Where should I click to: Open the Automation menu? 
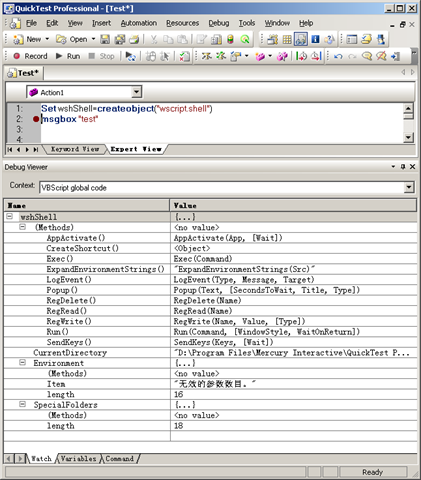[x=139, y=23]
